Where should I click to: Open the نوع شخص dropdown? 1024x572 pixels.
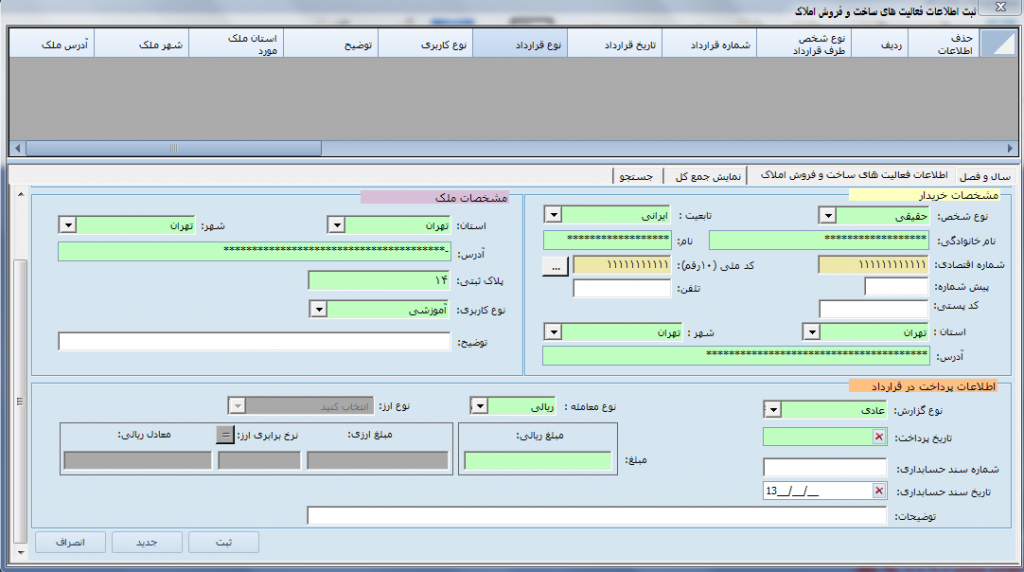point(827,215)
